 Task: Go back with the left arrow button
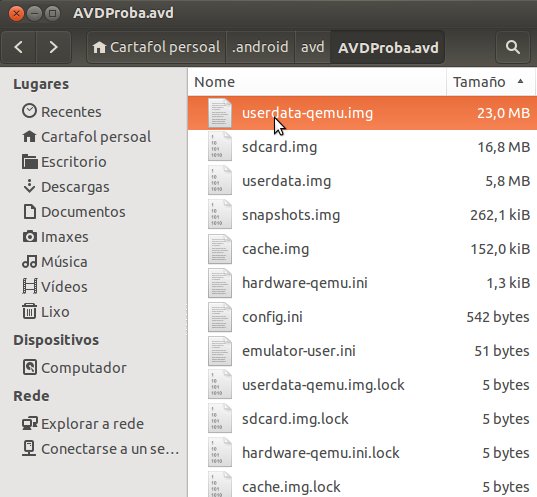coord(19,47)
